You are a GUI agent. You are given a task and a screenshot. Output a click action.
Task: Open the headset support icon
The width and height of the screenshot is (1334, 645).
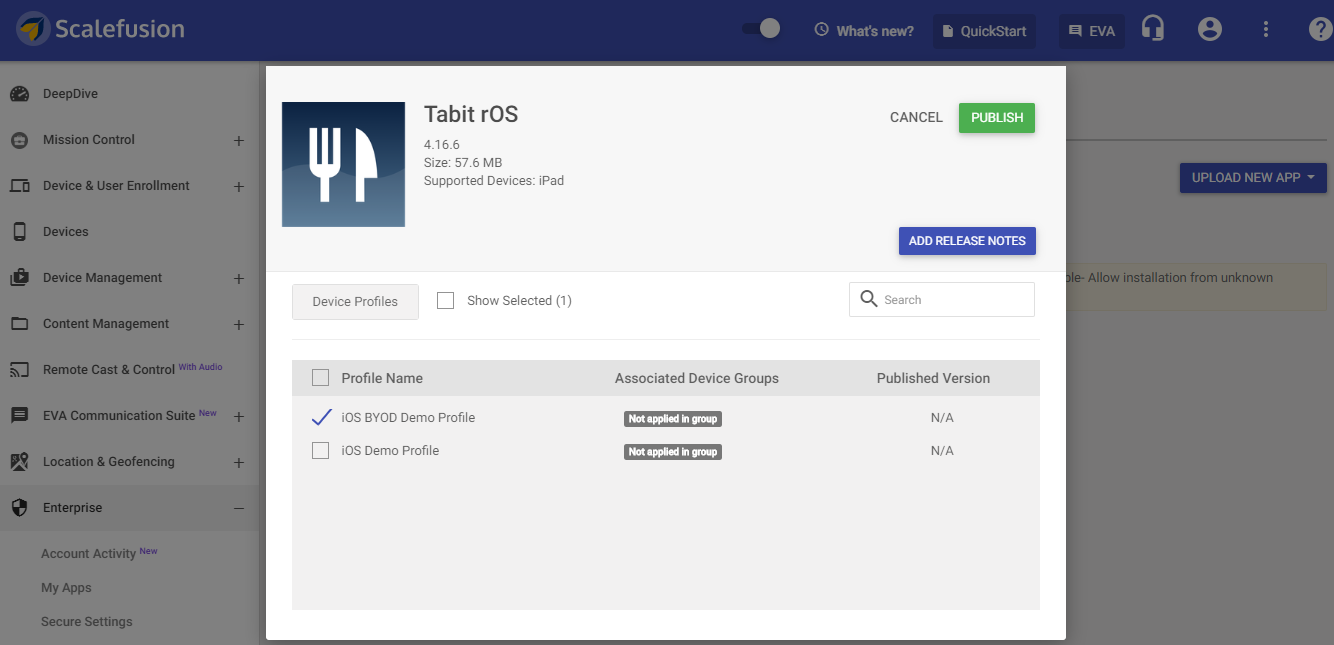[x=1153, y=30]
